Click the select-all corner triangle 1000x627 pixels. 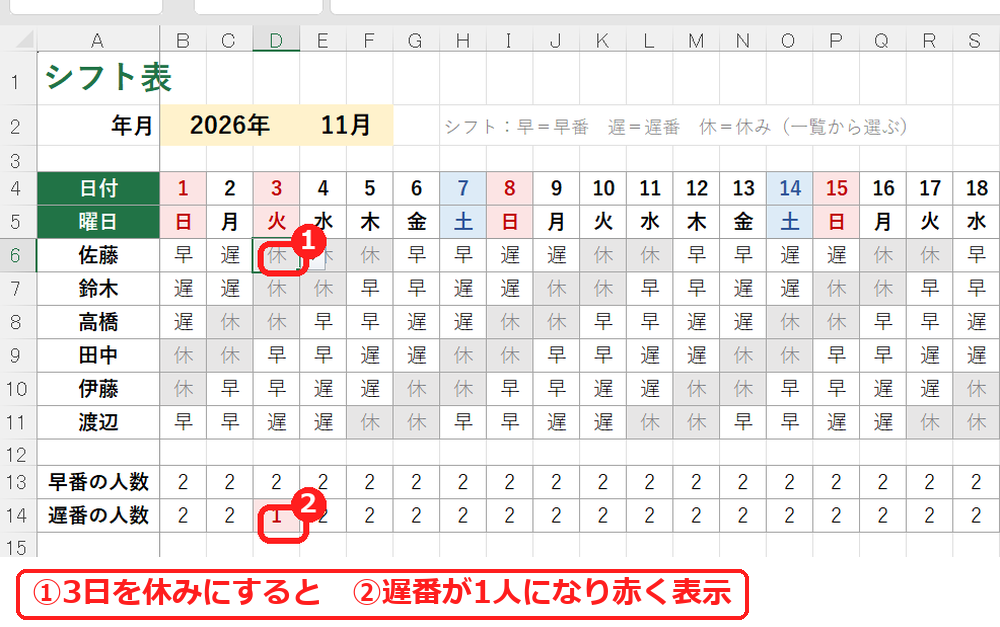[24, 40]
